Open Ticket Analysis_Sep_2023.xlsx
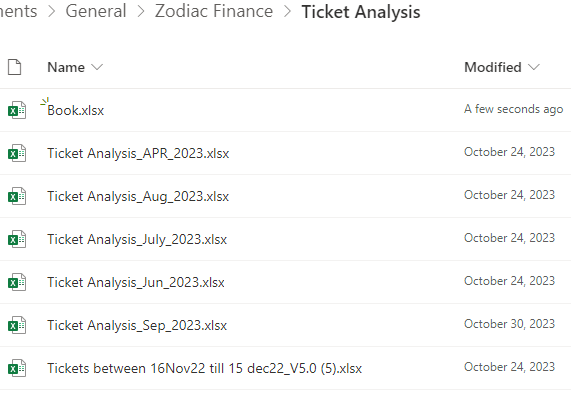The width and height of the screenshot is (571, 413). pyautogui.click(x=137, y=325)
